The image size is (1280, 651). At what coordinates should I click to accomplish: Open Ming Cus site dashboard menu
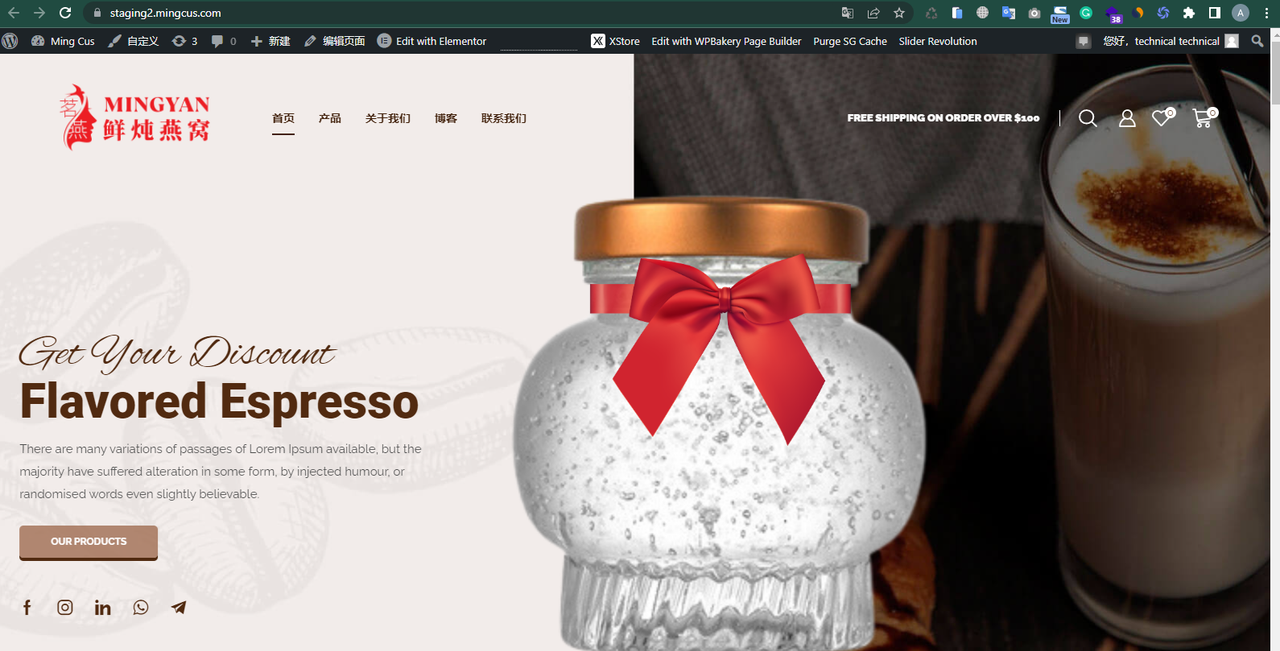coord(63,41)
